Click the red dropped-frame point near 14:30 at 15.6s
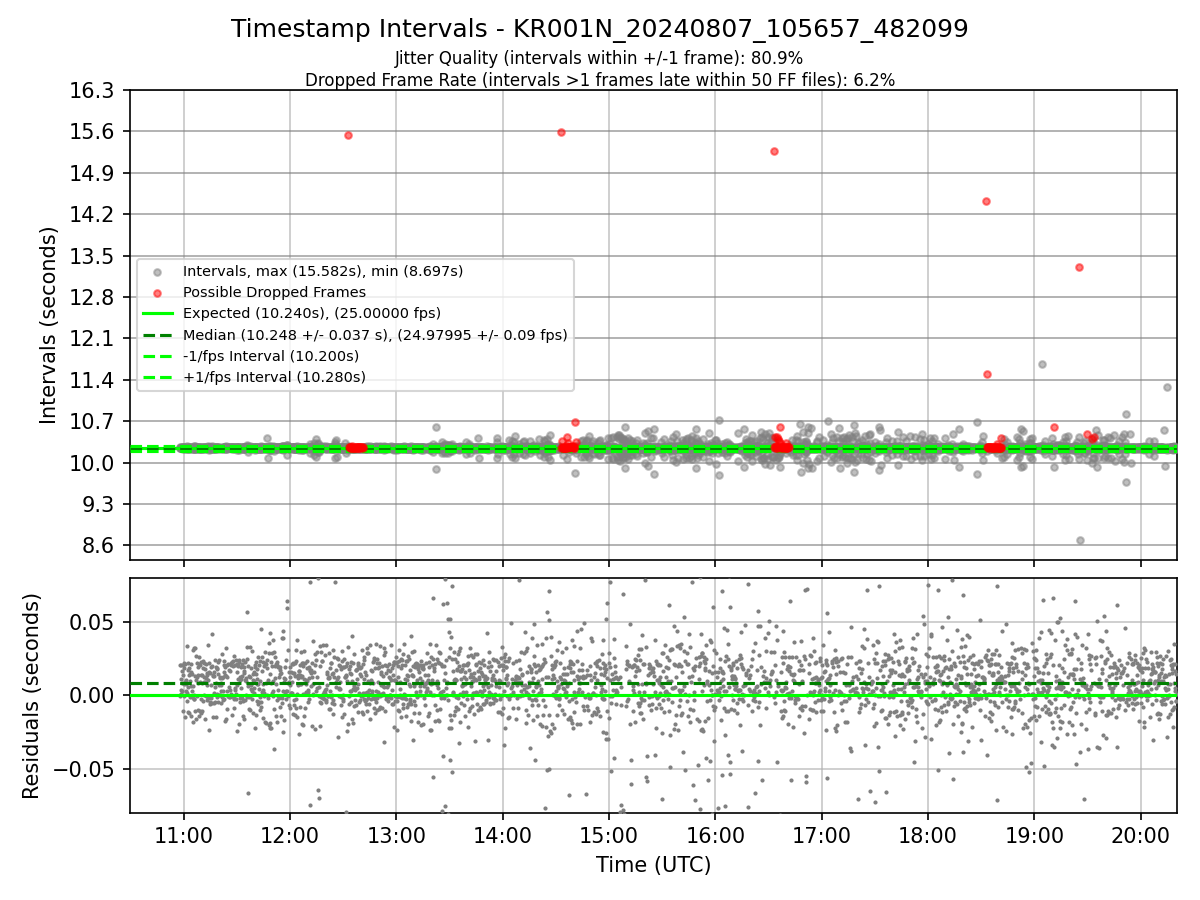The image size is (1200, 900). point(561,132)
